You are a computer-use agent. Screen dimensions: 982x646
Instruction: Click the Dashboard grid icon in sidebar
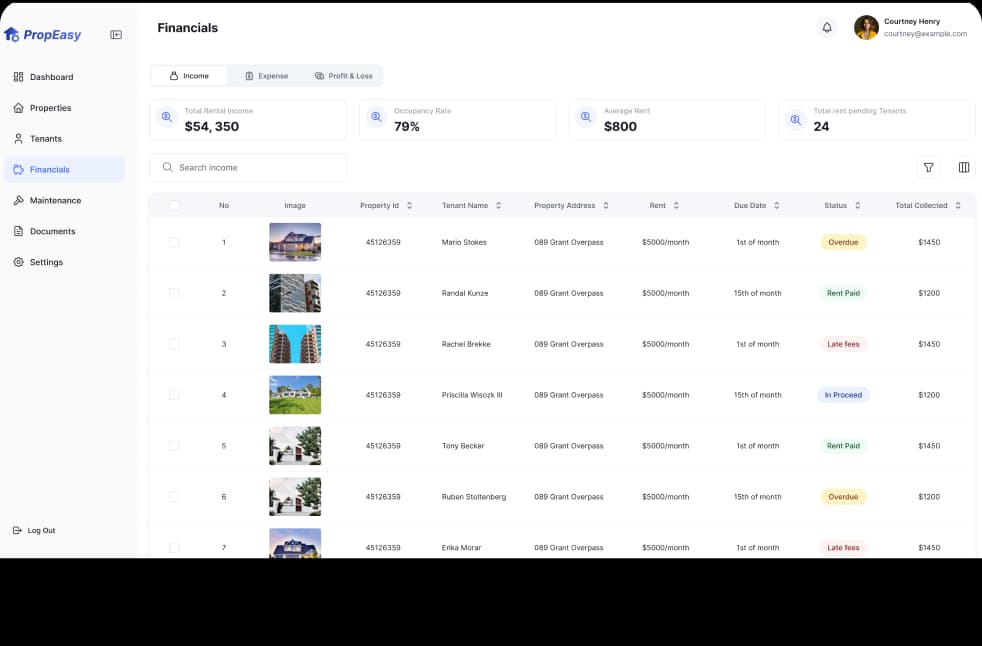click(x=18, y=76)
